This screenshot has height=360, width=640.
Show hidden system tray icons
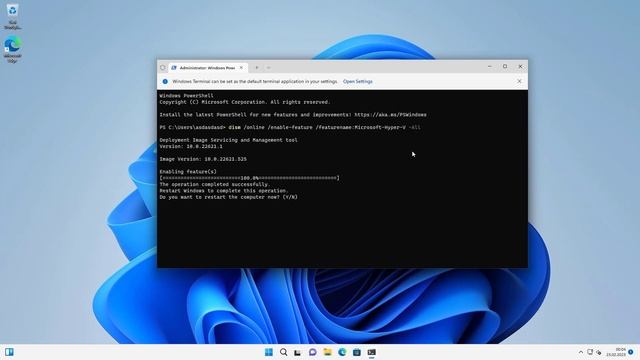tap(581, 352)
